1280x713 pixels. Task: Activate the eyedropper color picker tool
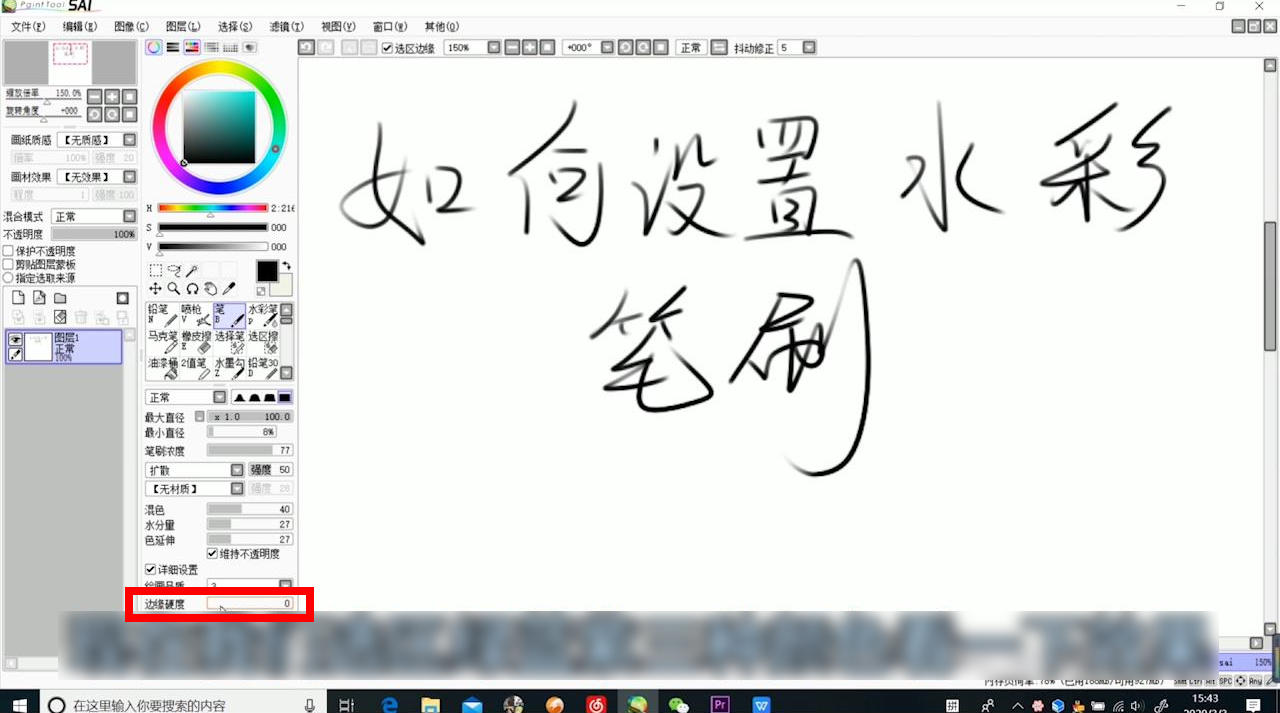click(228, 289)
